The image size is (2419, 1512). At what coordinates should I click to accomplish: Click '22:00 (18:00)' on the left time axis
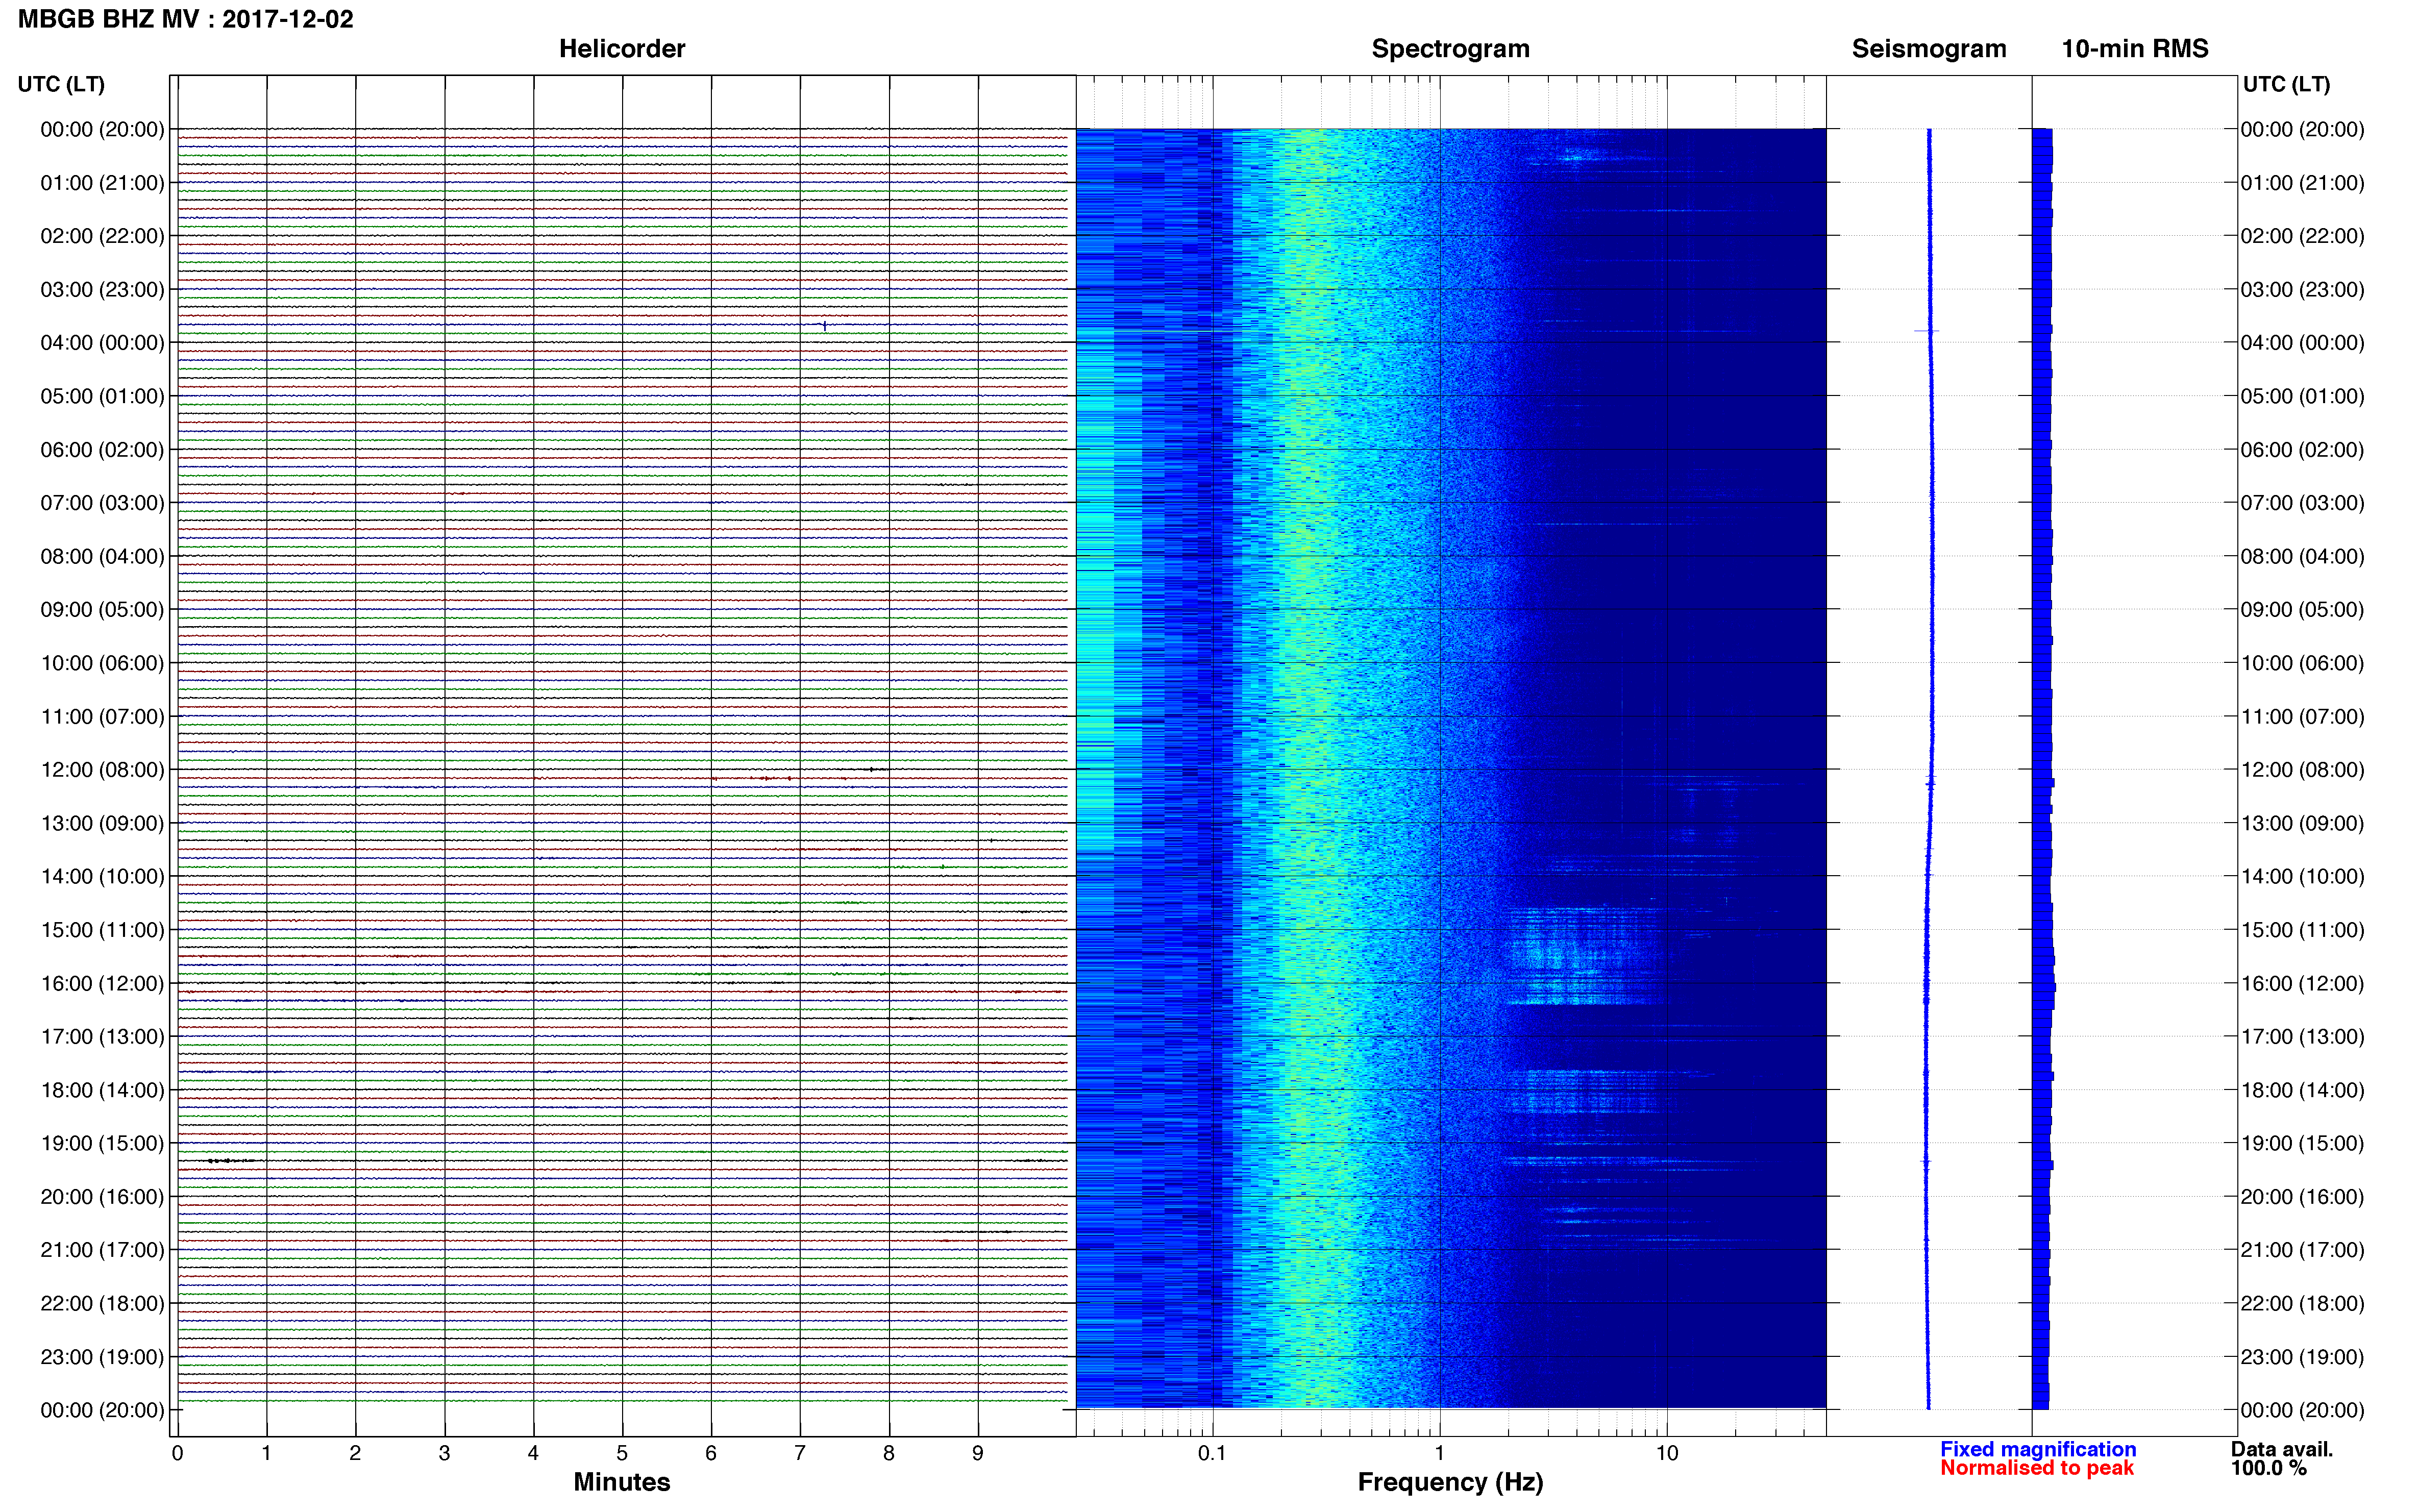pos(102,1303)
